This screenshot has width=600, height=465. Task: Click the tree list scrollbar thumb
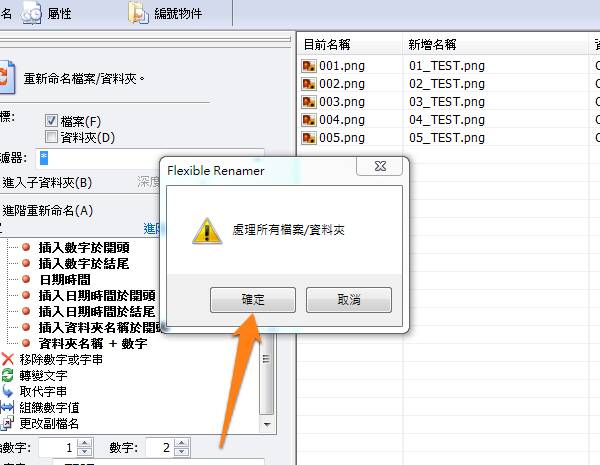[x=266, y=373]
